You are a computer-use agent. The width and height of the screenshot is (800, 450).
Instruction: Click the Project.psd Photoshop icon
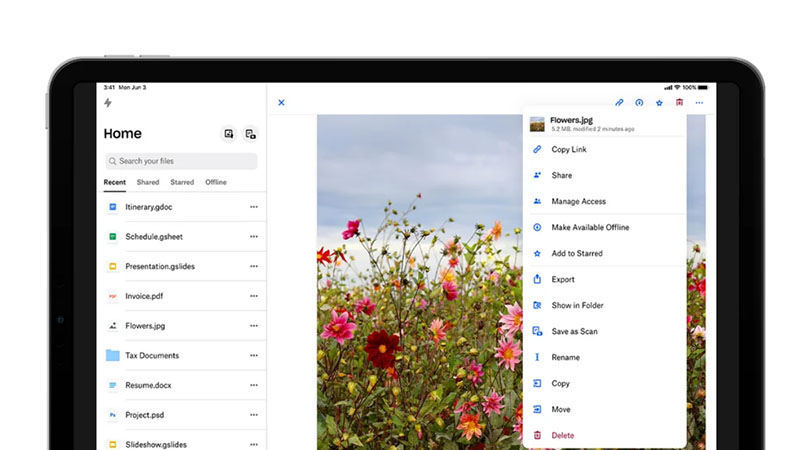[113, 415]
